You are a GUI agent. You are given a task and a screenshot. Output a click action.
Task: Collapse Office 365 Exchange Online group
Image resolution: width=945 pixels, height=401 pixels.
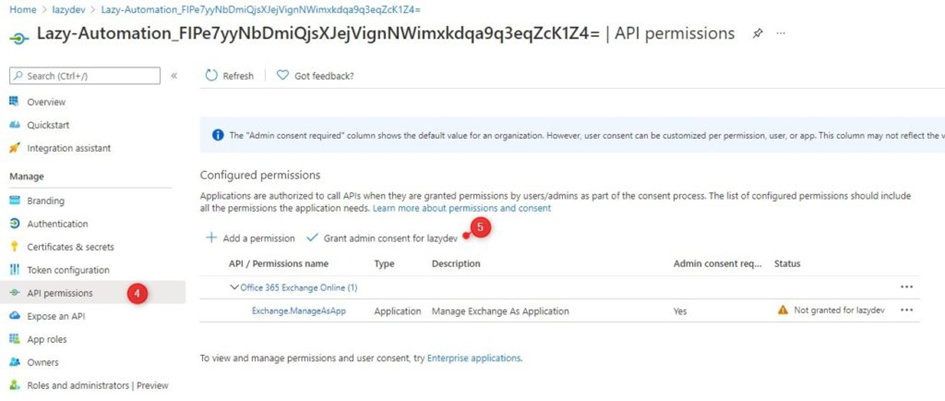(234, 288)
